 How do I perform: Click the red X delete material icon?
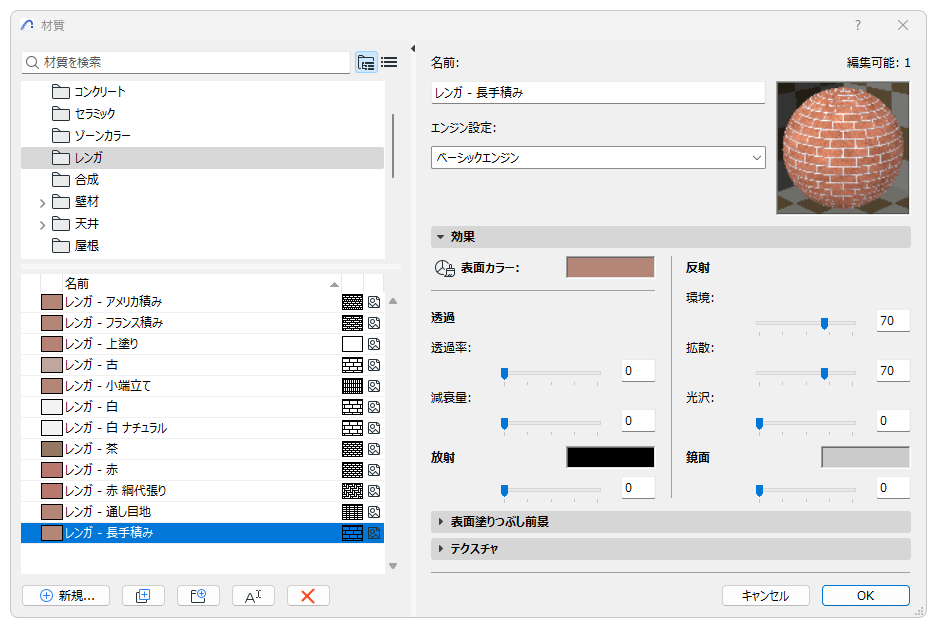(308, 595)
